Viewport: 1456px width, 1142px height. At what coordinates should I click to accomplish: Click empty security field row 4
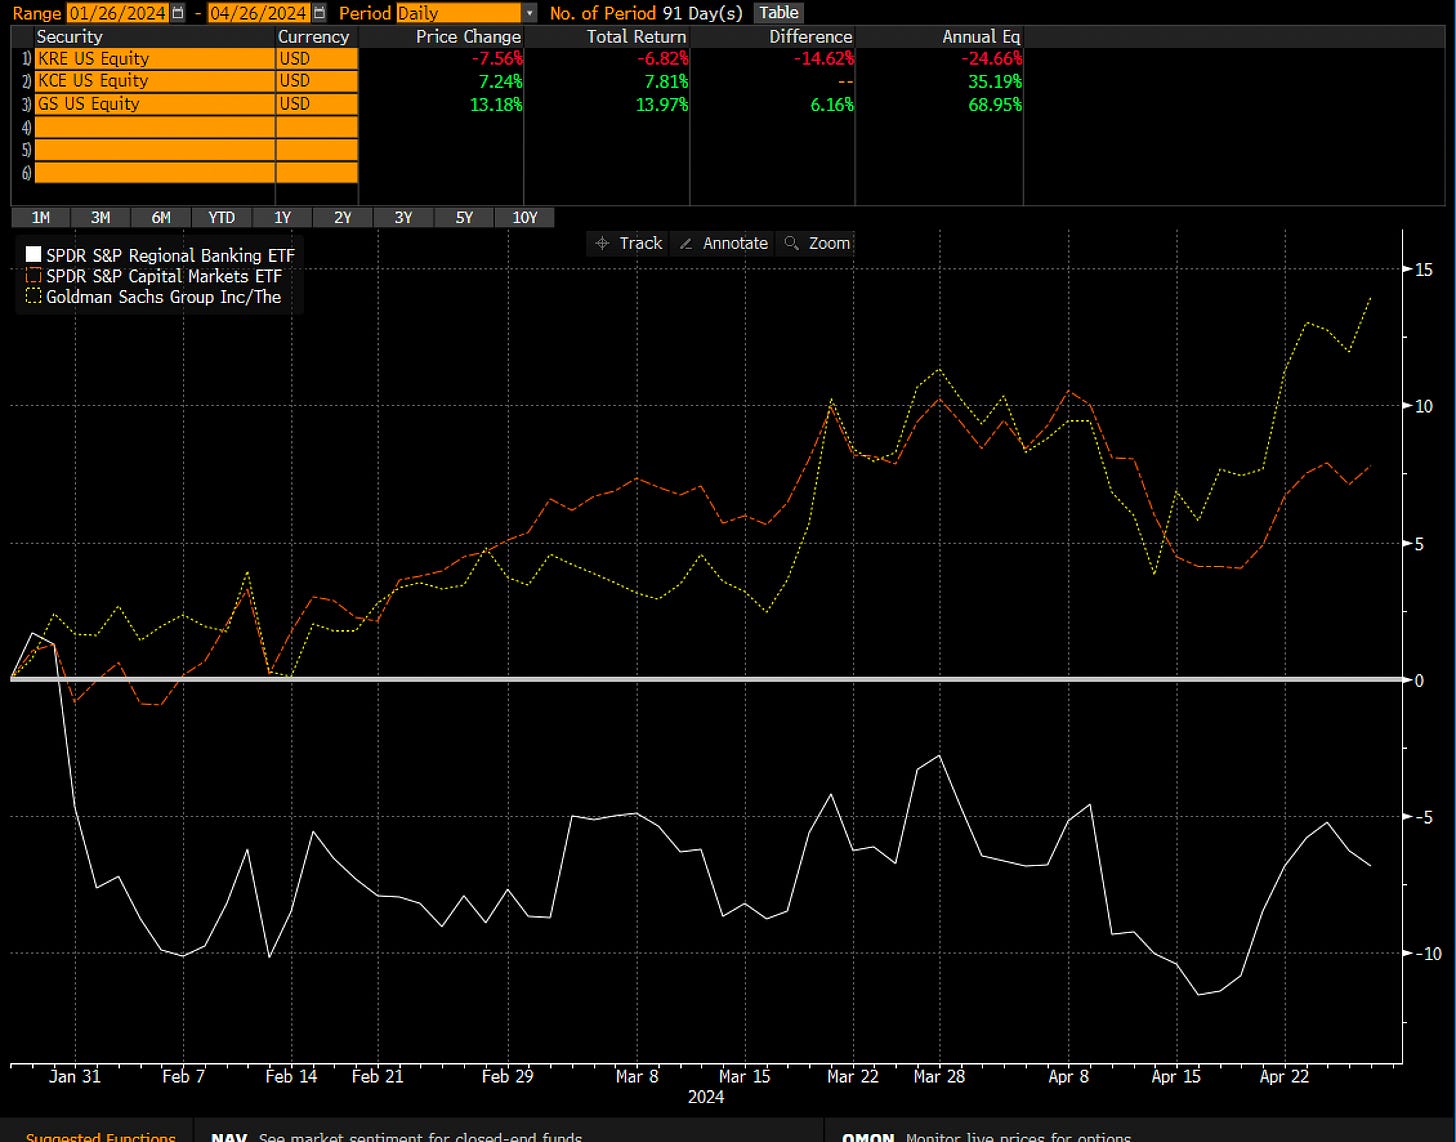(154, 127)
